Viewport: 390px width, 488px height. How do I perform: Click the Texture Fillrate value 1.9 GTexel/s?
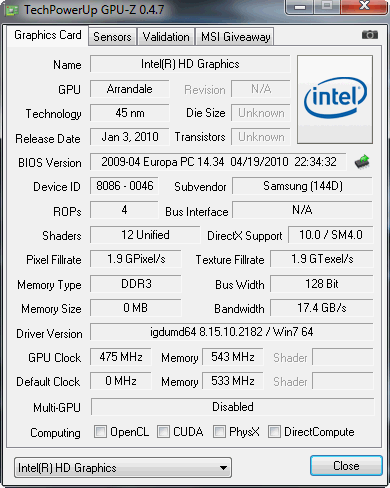322,259
